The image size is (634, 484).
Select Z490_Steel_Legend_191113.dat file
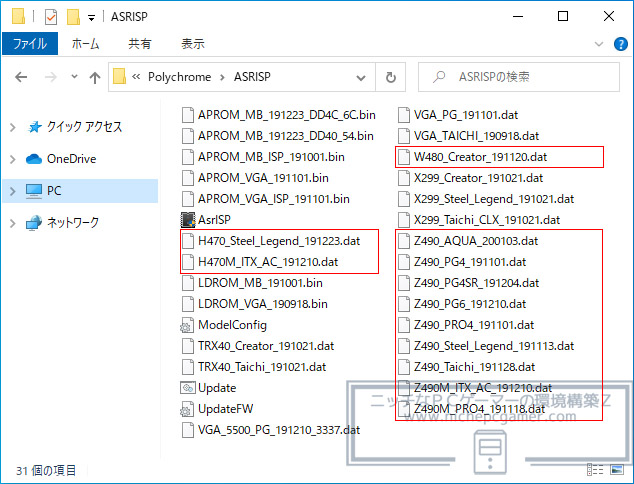tap(486, 346)
